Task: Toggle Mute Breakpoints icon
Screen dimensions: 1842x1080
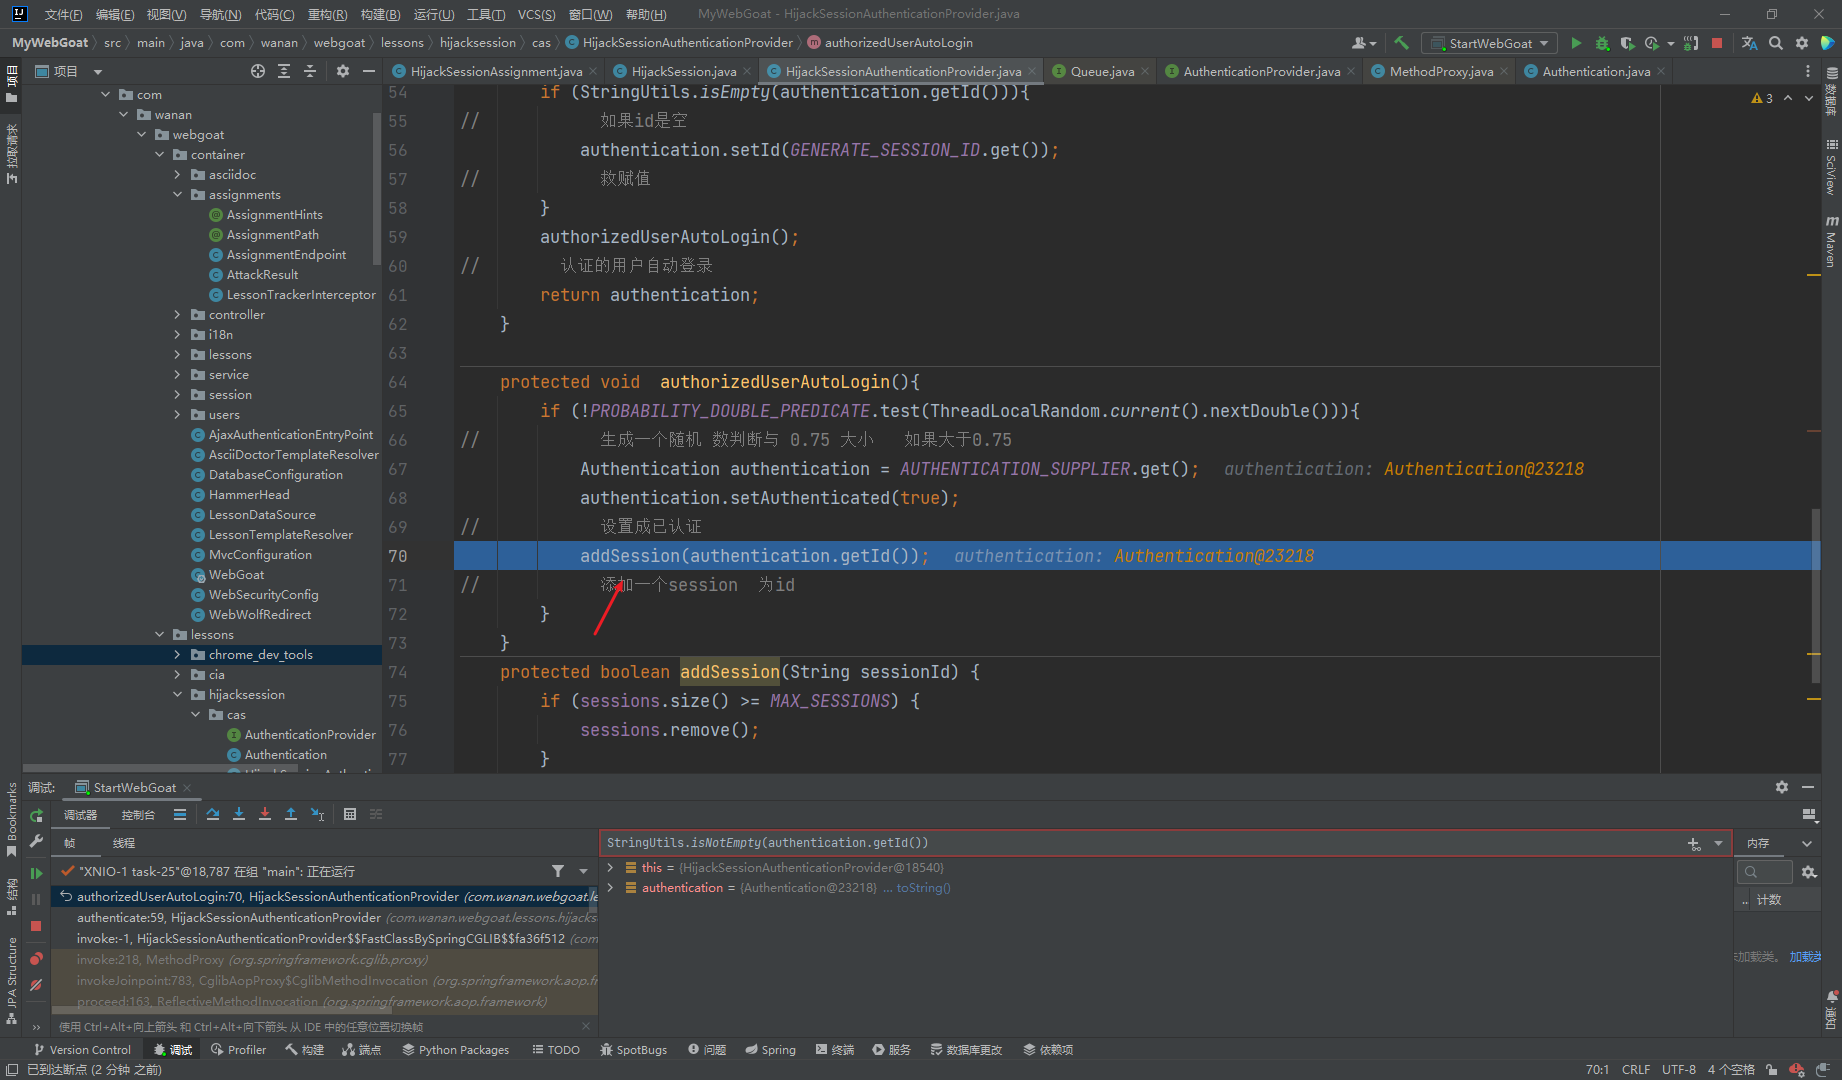Action: click(x=37, y=985)
